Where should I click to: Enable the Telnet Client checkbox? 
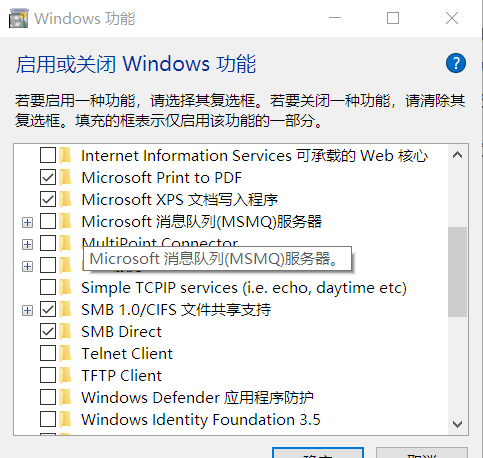pyautogui.click(x=48, y=353)
